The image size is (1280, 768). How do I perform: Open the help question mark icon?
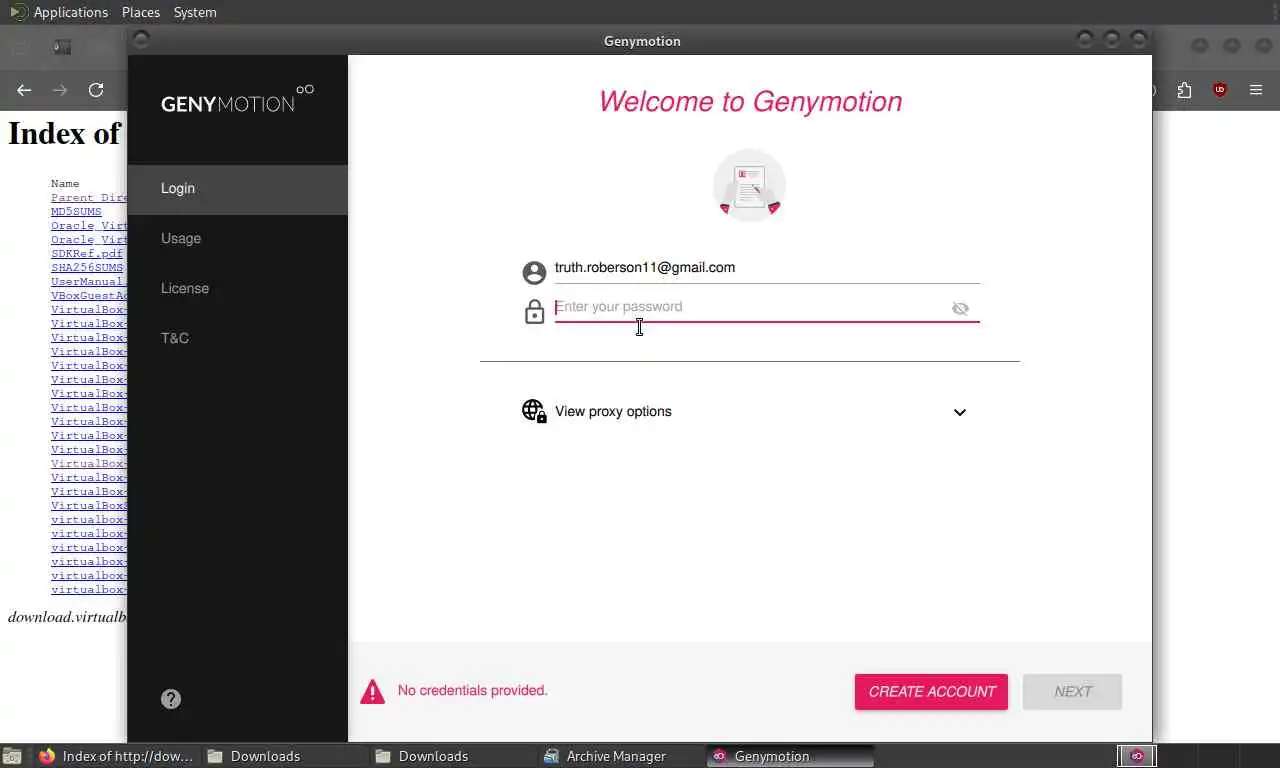click(171, 699)
